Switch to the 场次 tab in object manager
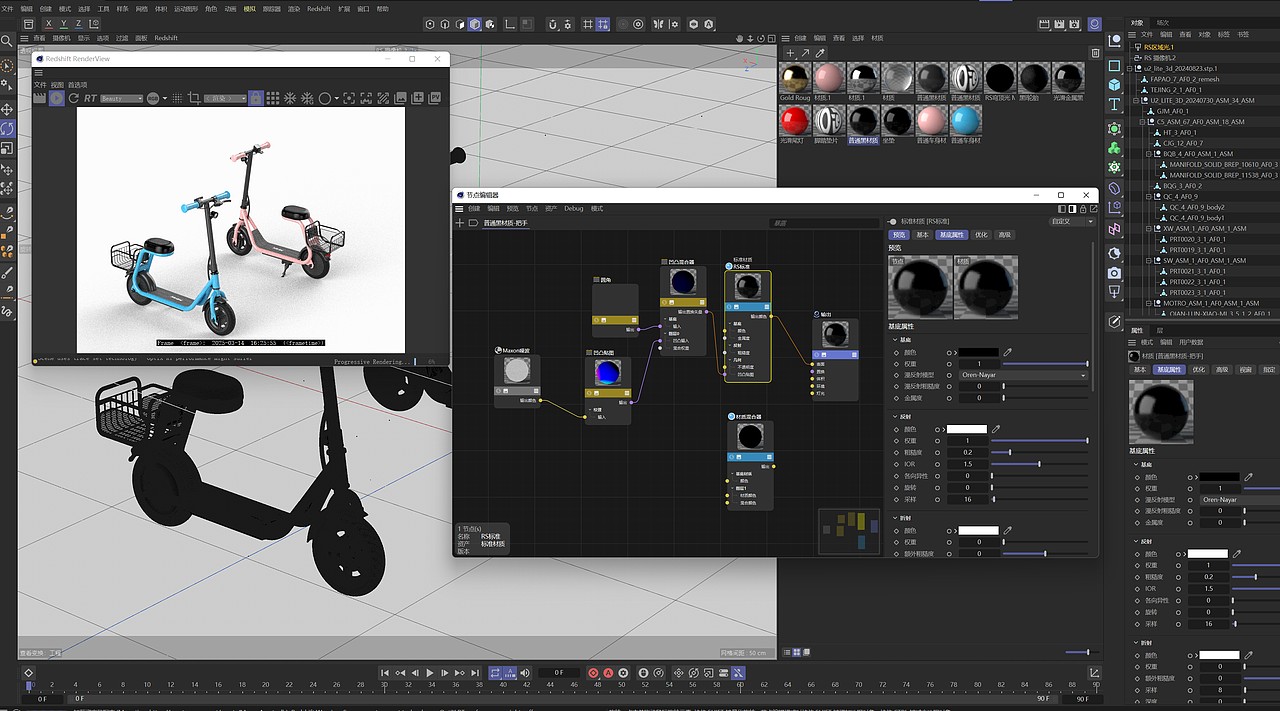Viewport: 1280px width, 711px height. coord(1162,22)
